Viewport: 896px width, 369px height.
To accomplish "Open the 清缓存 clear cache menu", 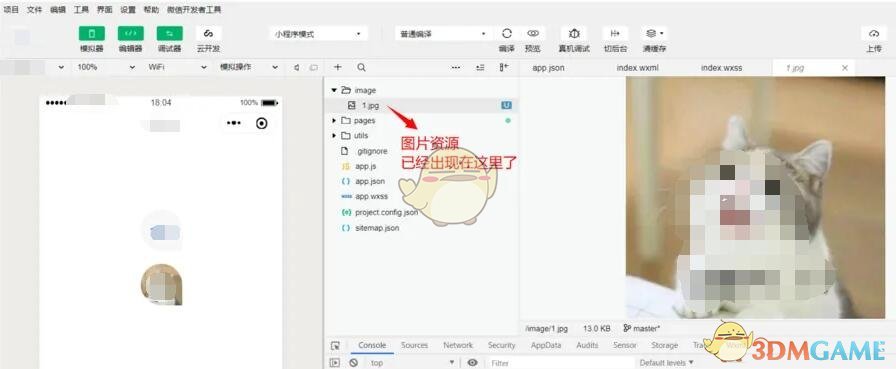I will [x=654, y=34].
